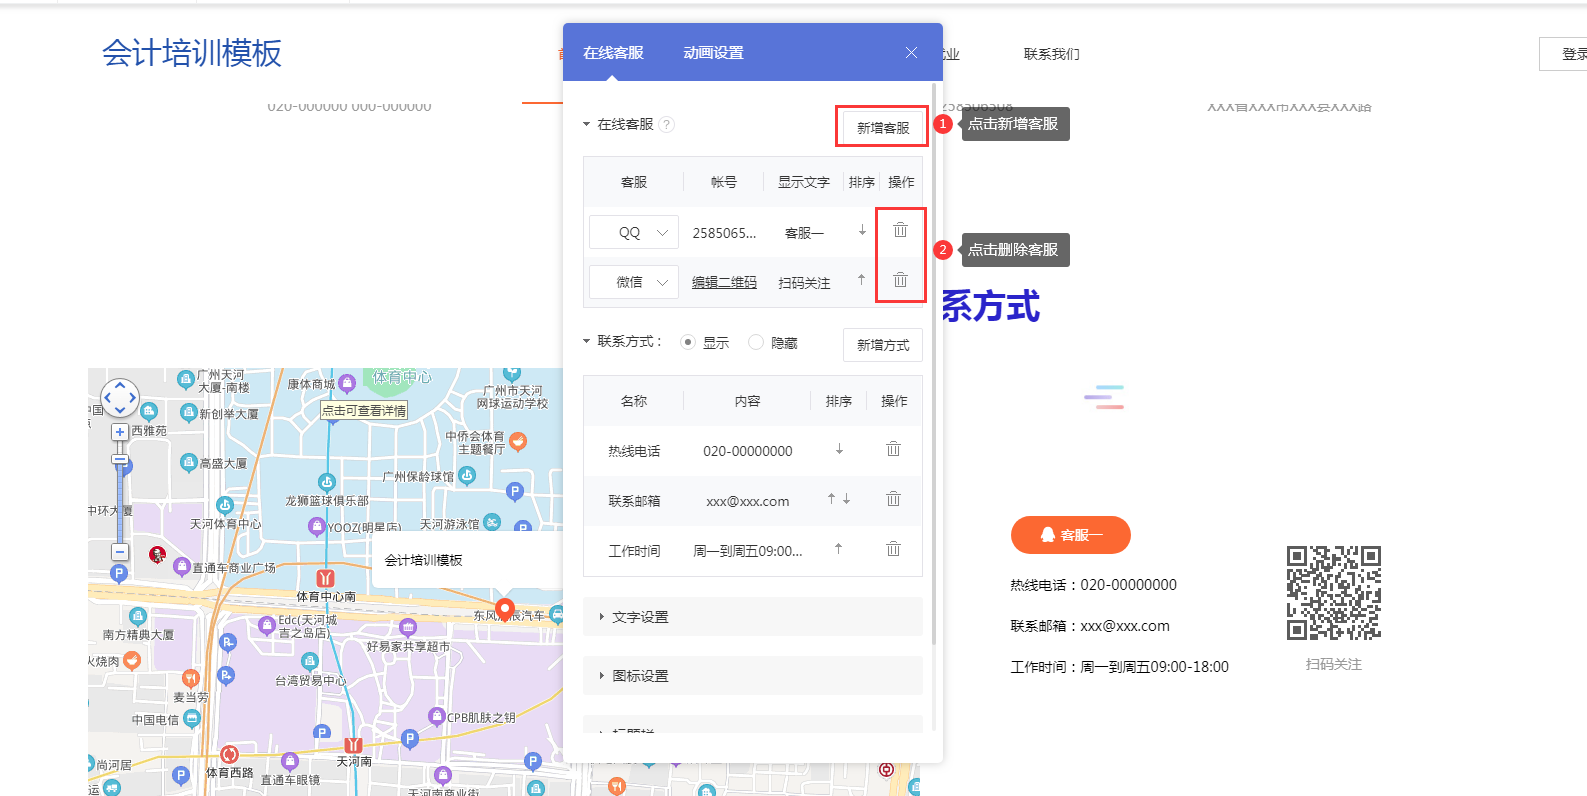Viewport: 1587px width, 796px height.
Task: Select 隐藏 radio for 联系方式
Action: point(756,342)
